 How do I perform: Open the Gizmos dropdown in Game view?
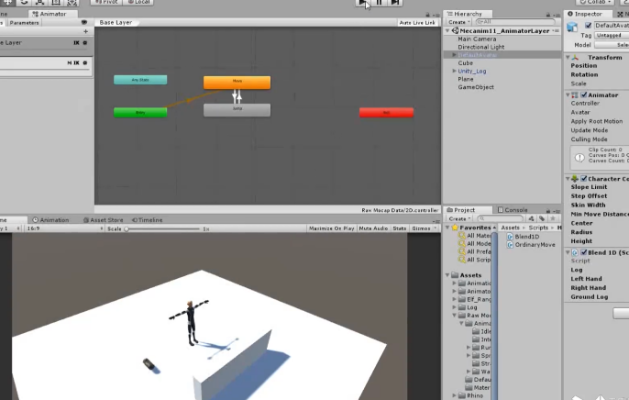coord(424,228)
